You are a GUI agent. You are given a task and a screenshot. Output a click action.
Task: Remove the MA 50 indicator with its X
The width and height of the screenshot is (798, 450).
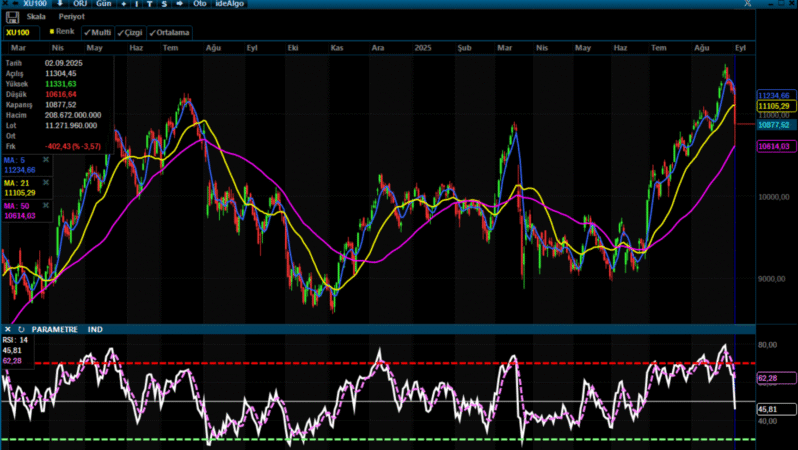46,206
